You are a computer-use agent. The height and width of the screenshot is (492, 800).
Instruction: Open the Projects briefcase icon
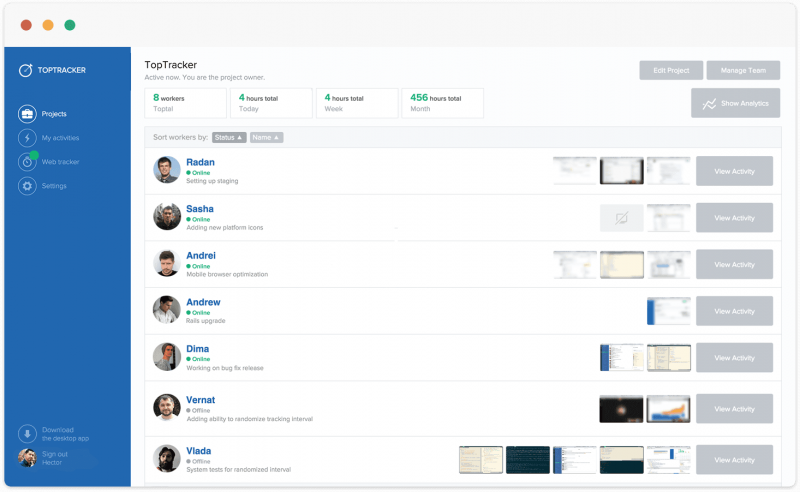click(x=27, y=114)
